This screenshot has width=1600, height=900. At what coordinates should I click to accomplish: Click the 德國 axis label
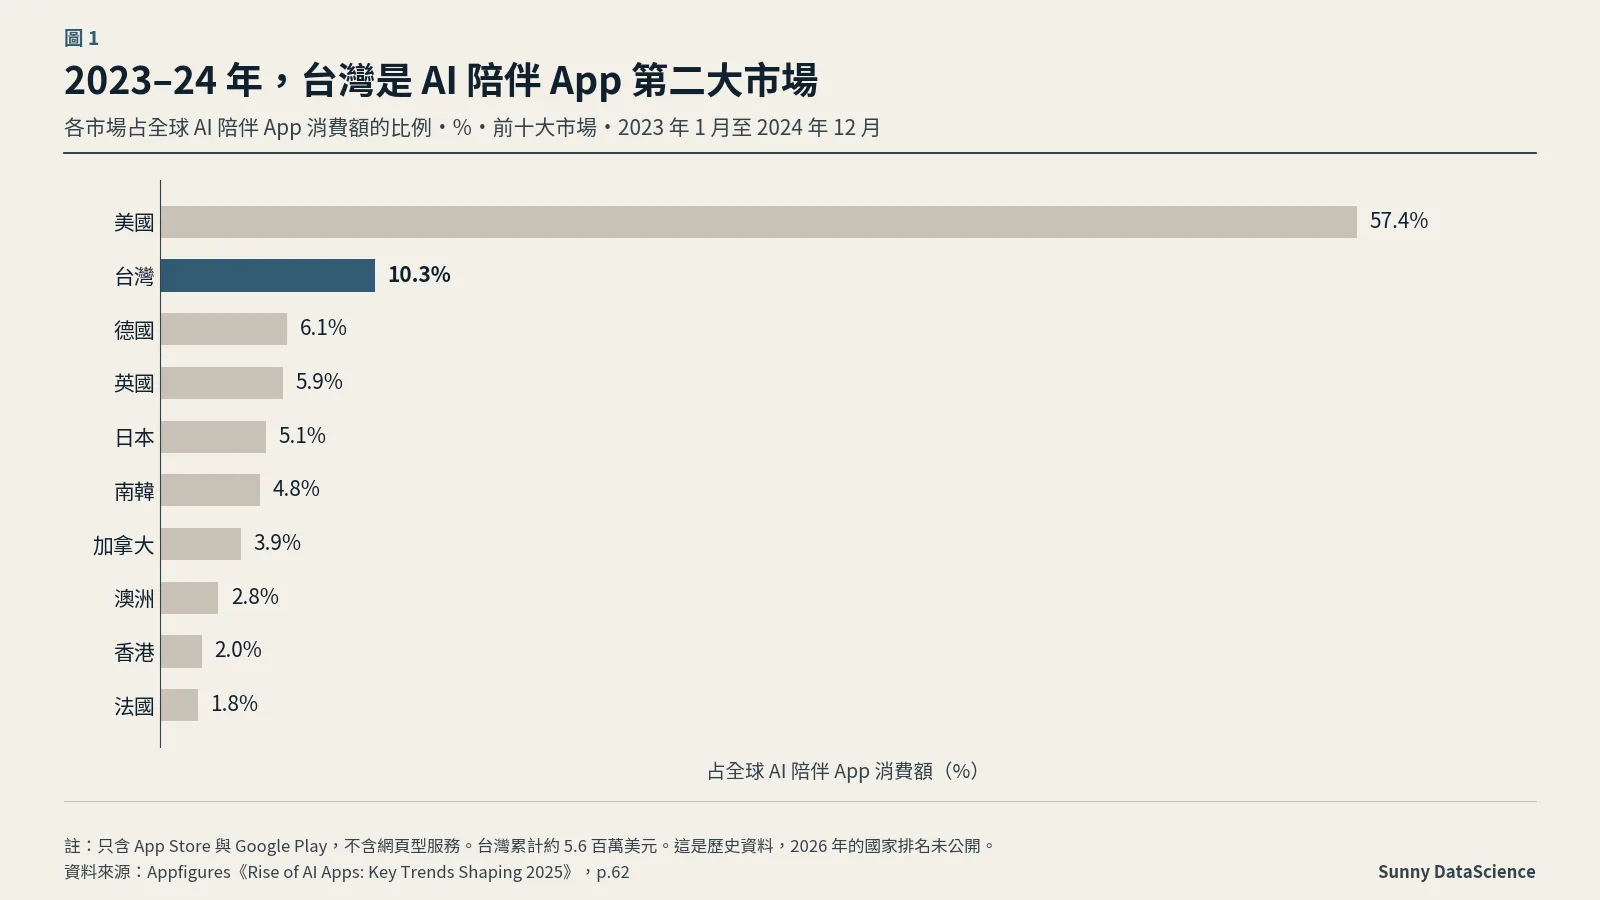[134, 330]
